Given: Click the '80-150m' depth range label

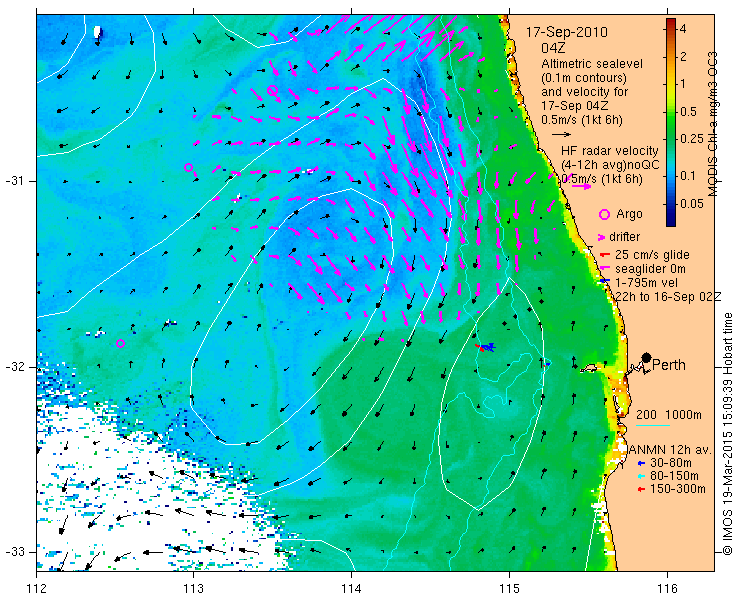Looking at the screenshot, I should (674, 476).
